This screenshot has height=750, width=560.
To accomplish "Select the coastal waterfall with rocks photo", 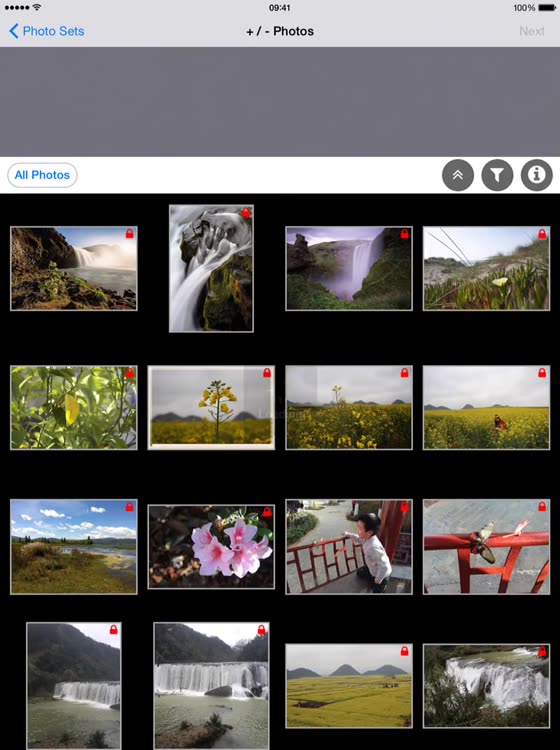I will [74, 268].
